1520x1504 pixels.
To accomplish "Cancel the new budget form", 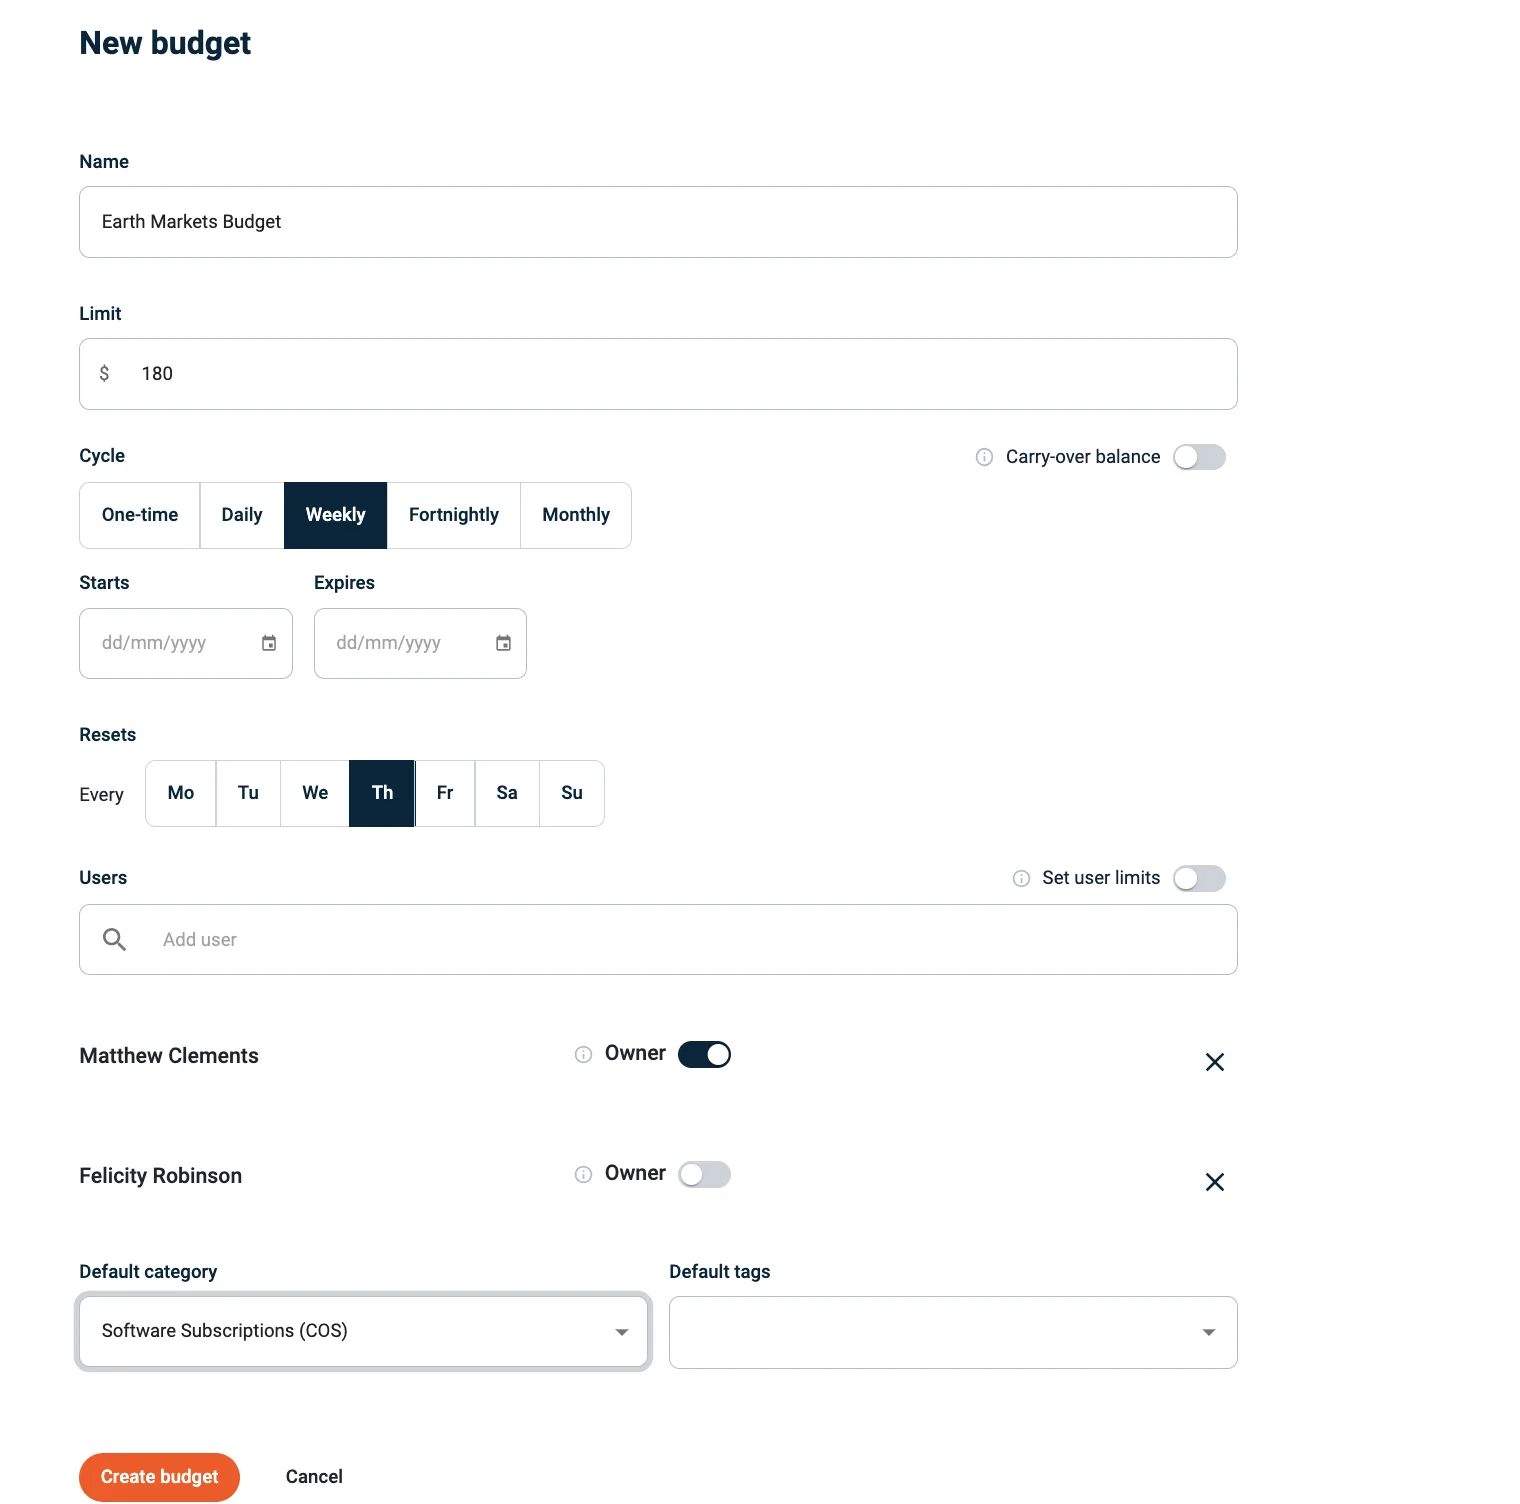I will [313, 1476].
